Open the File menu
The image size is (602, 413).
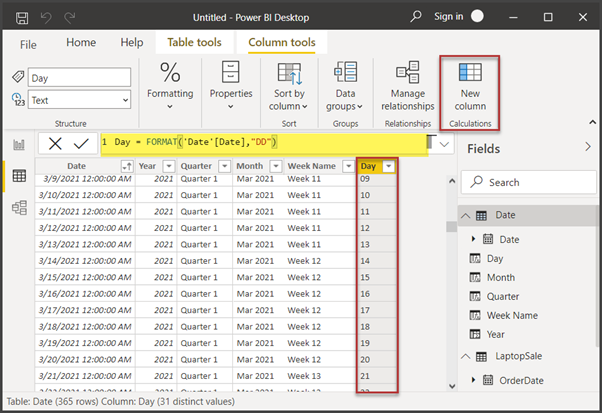(28, 45)
